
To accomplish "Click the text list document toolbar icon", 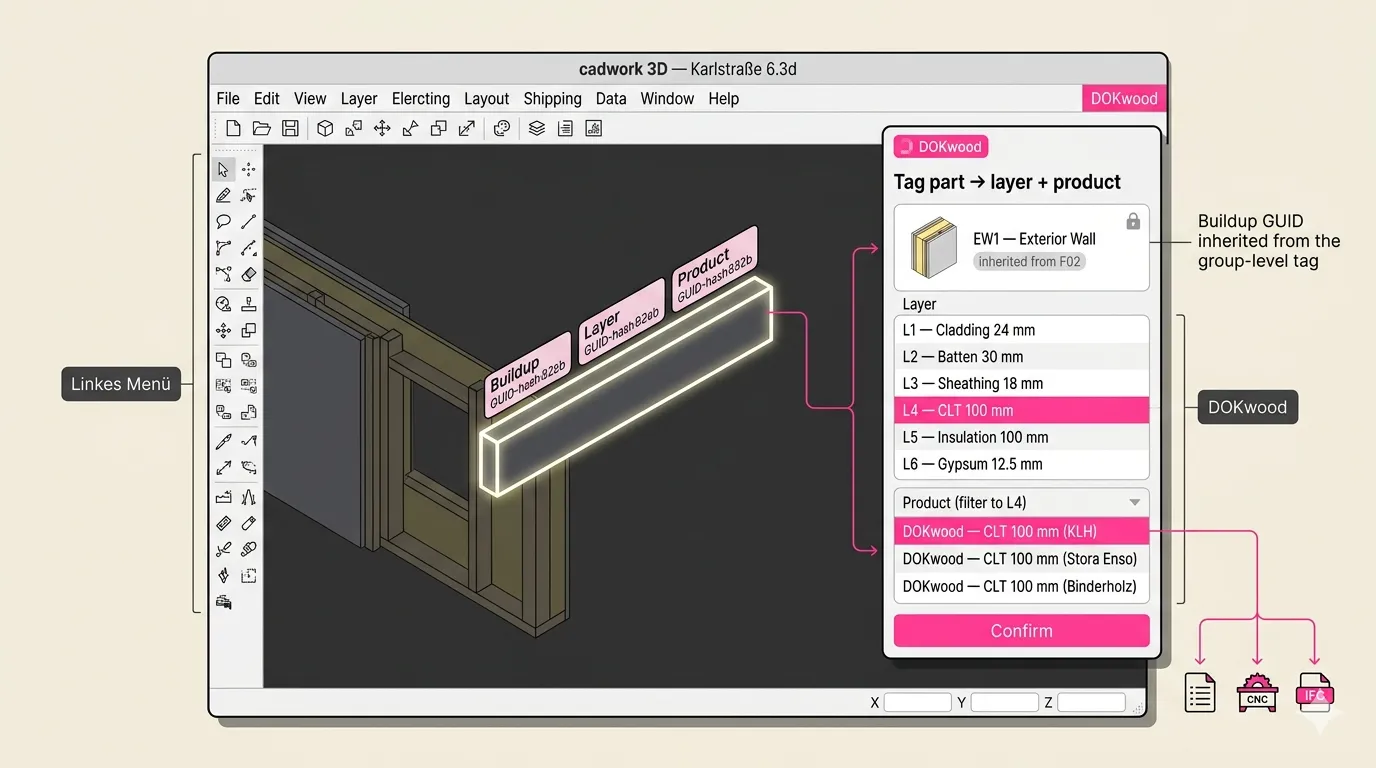I will point(565,128).
